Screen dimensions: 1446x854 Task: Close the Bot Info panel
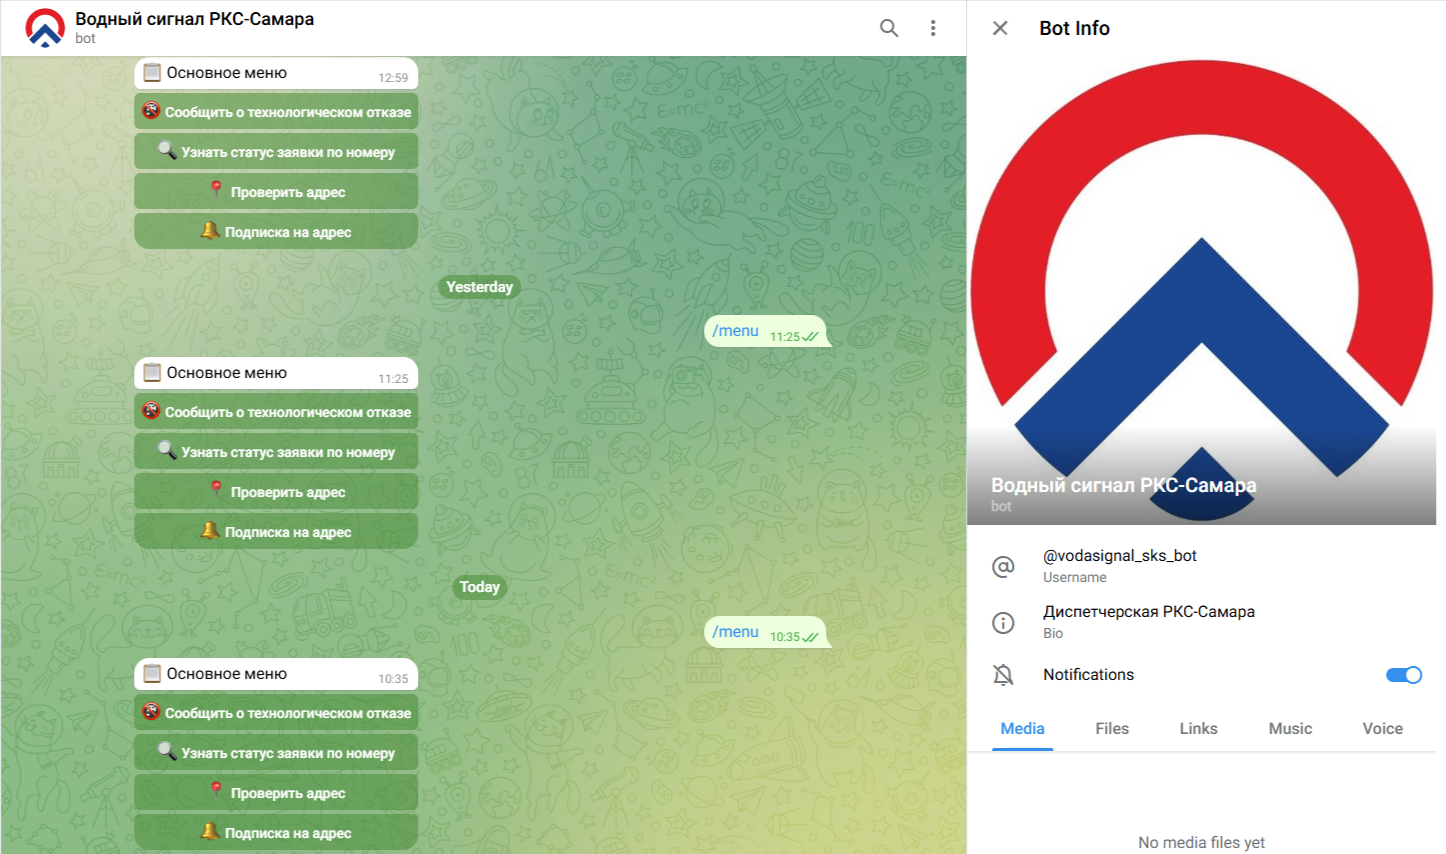pyautogui.click(x=1000, y=28)
